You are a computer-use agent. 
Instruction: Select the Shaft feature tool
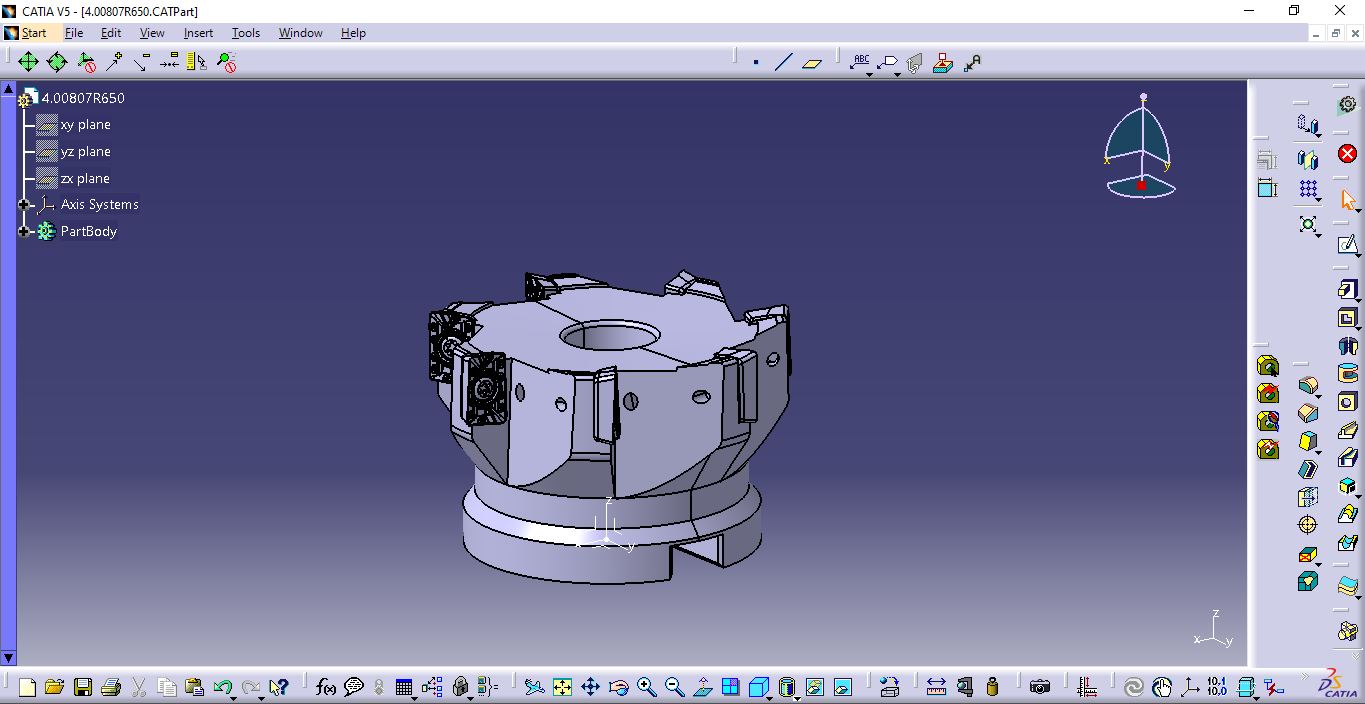[1348, 347]
